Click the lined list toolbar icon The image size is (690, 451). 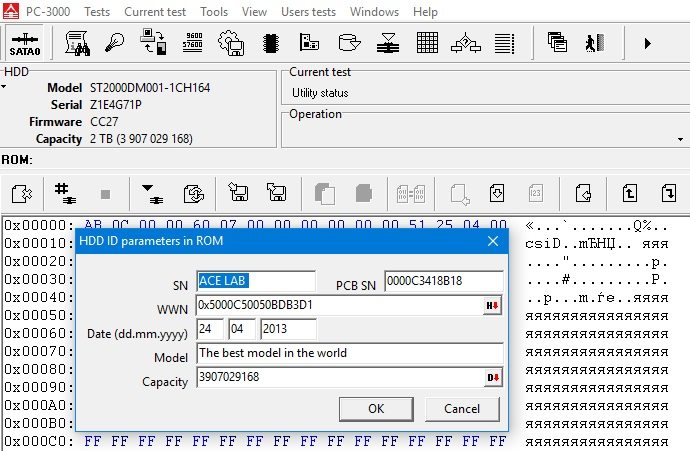click(x=504, y=43)
